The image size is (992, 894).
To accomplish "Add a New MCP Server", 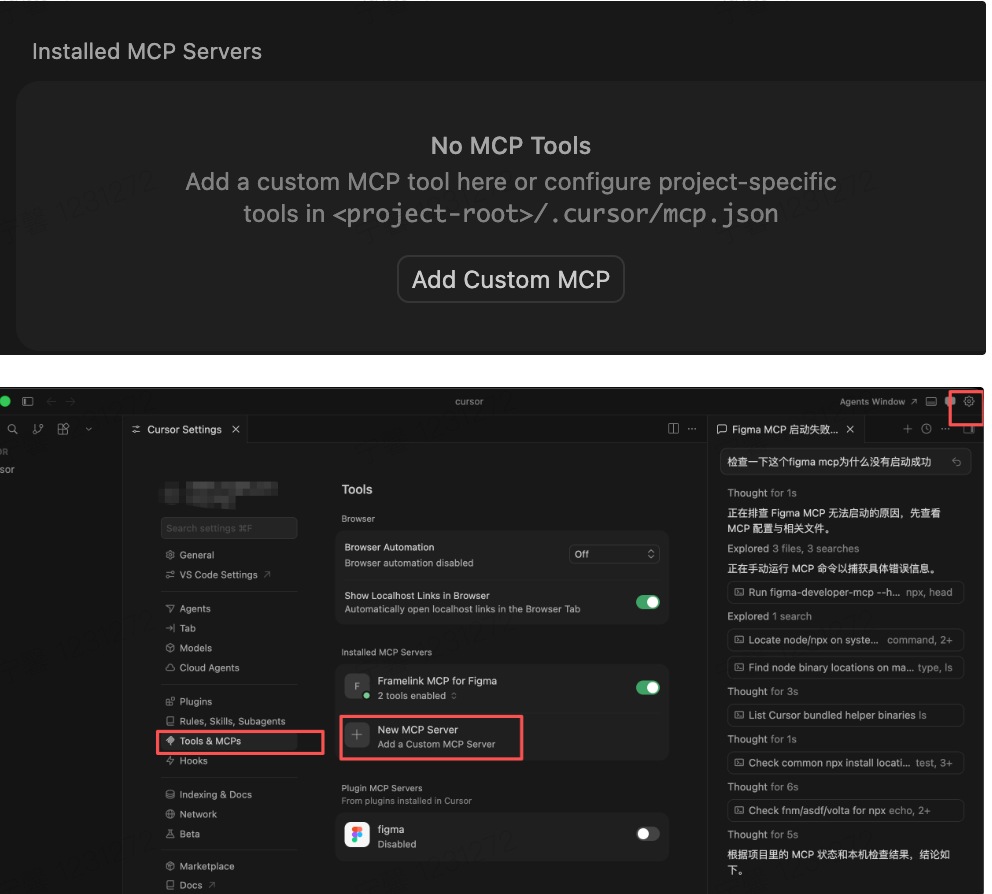I will [x=431, y=736].
